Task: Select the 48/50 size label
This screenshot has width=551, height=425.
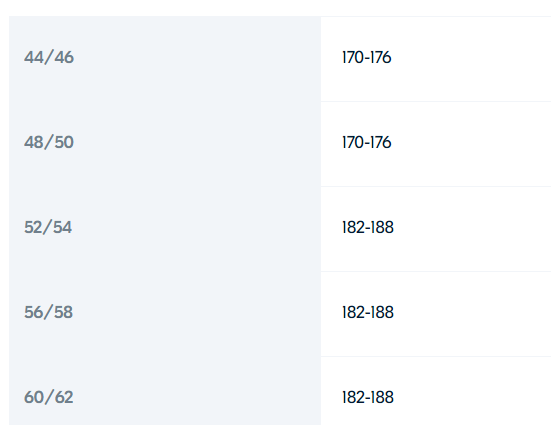Action: [49, 142]
